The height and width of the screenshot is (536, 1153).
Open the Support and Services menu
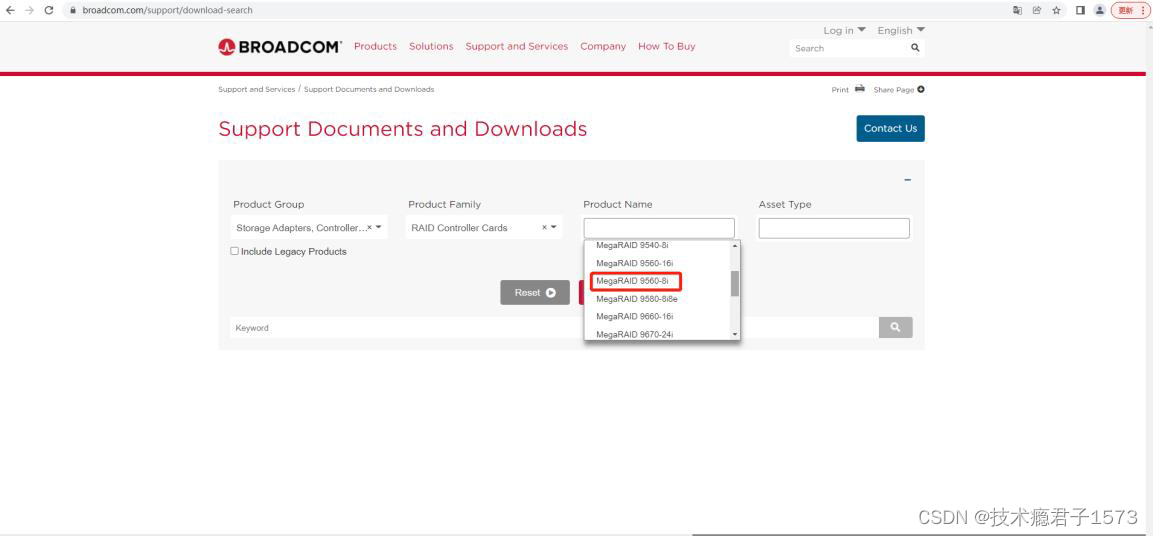tap(517, 46)
